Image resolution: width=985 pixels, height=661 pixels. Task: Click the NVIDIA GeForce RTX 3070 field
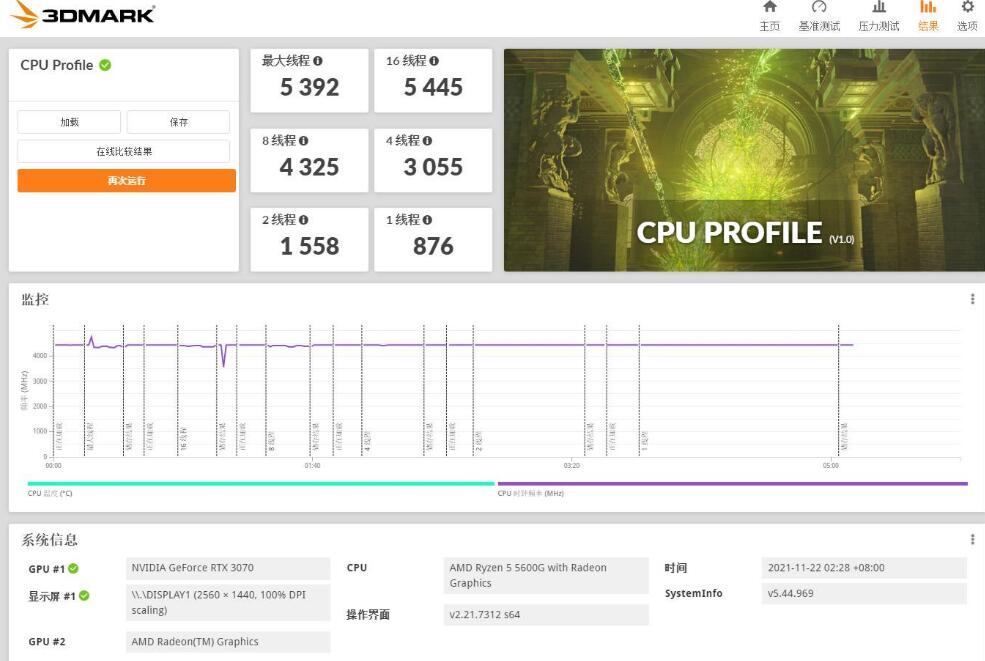coord(228,568)
